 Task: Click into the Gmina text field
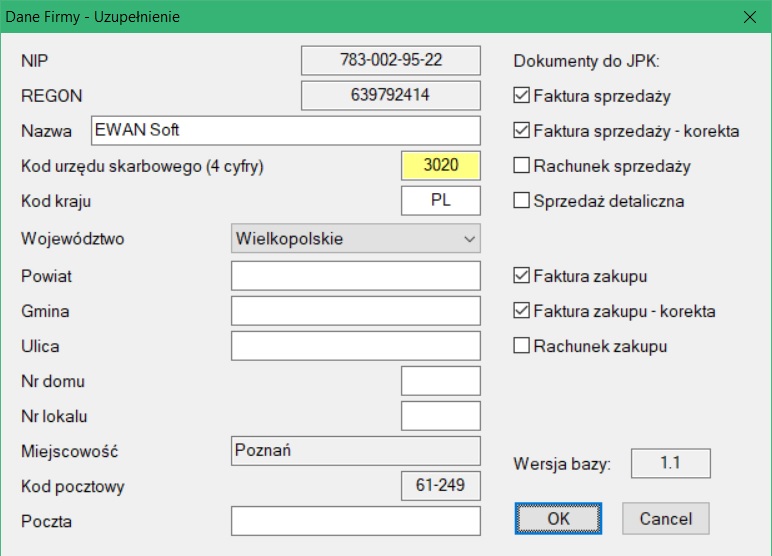point(355,311)
